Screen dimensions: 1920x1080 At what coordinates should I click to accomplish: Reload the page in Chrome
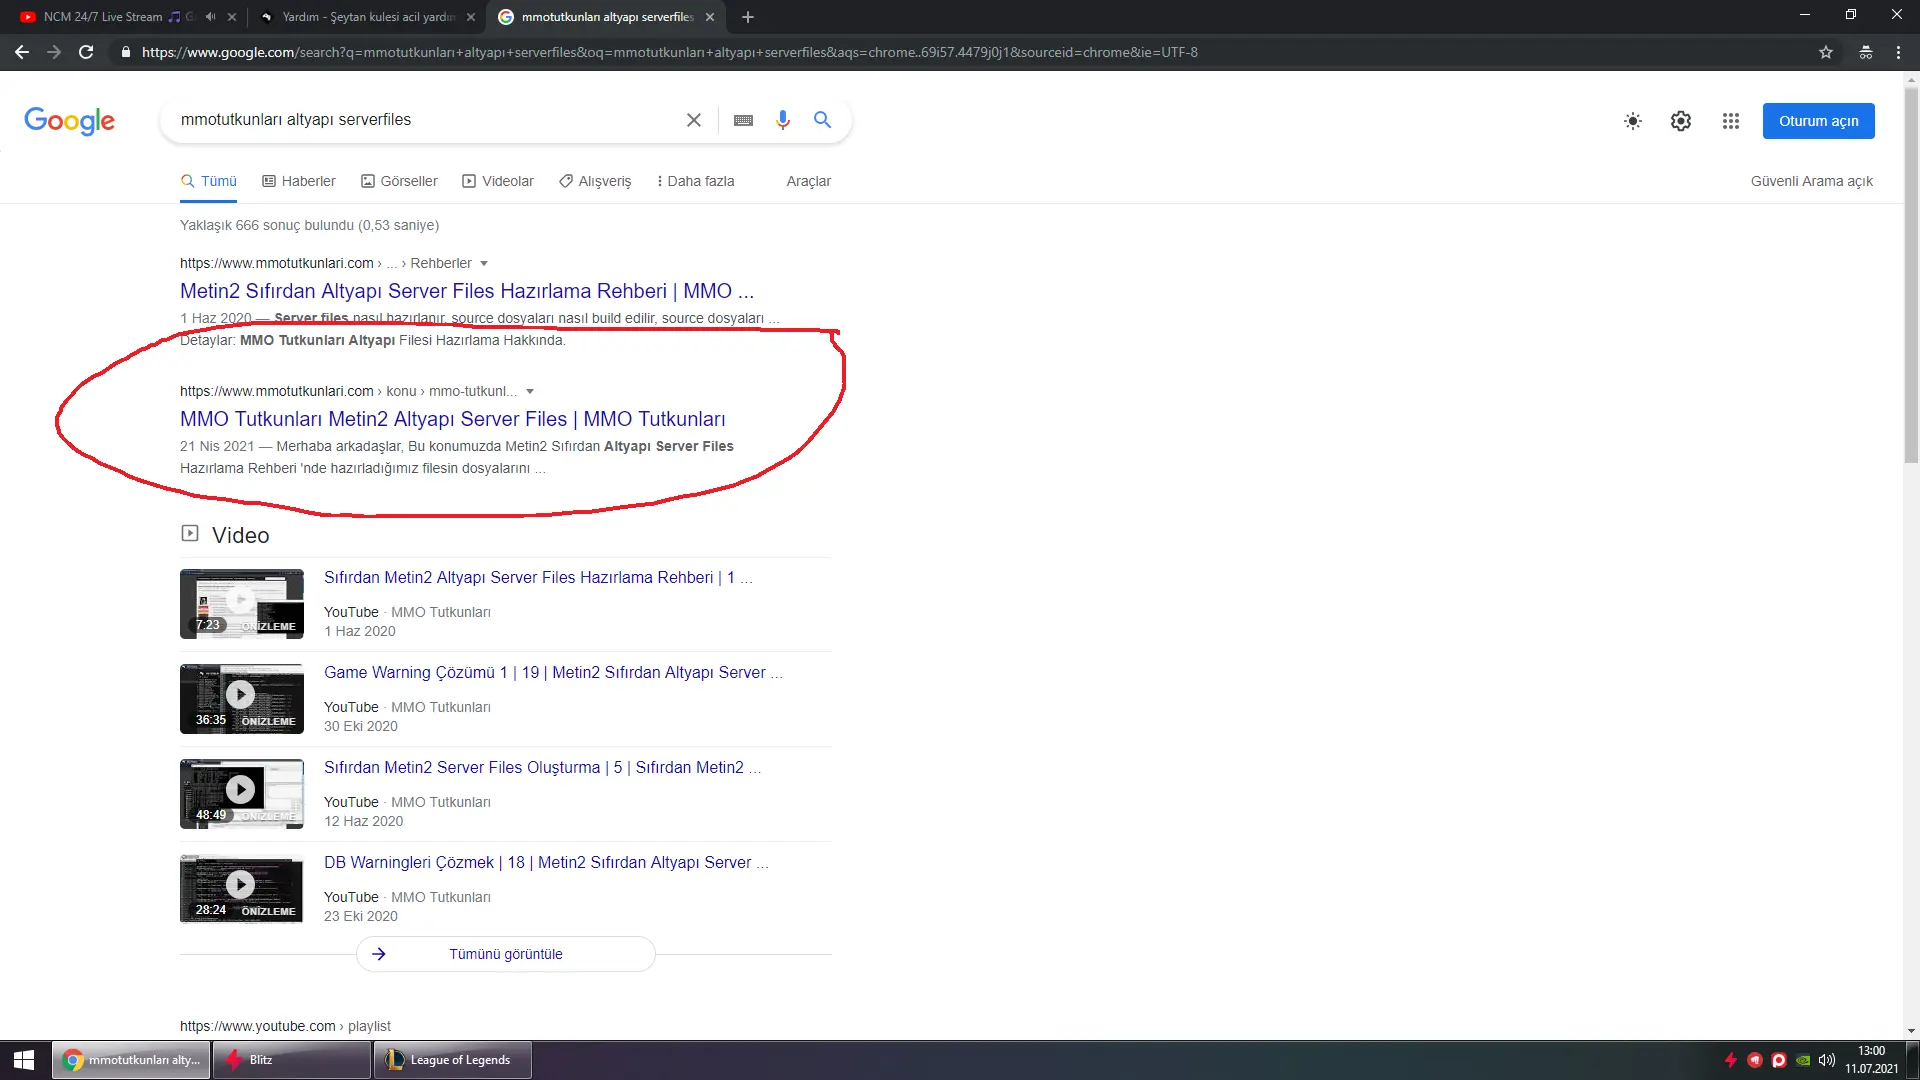86,52
